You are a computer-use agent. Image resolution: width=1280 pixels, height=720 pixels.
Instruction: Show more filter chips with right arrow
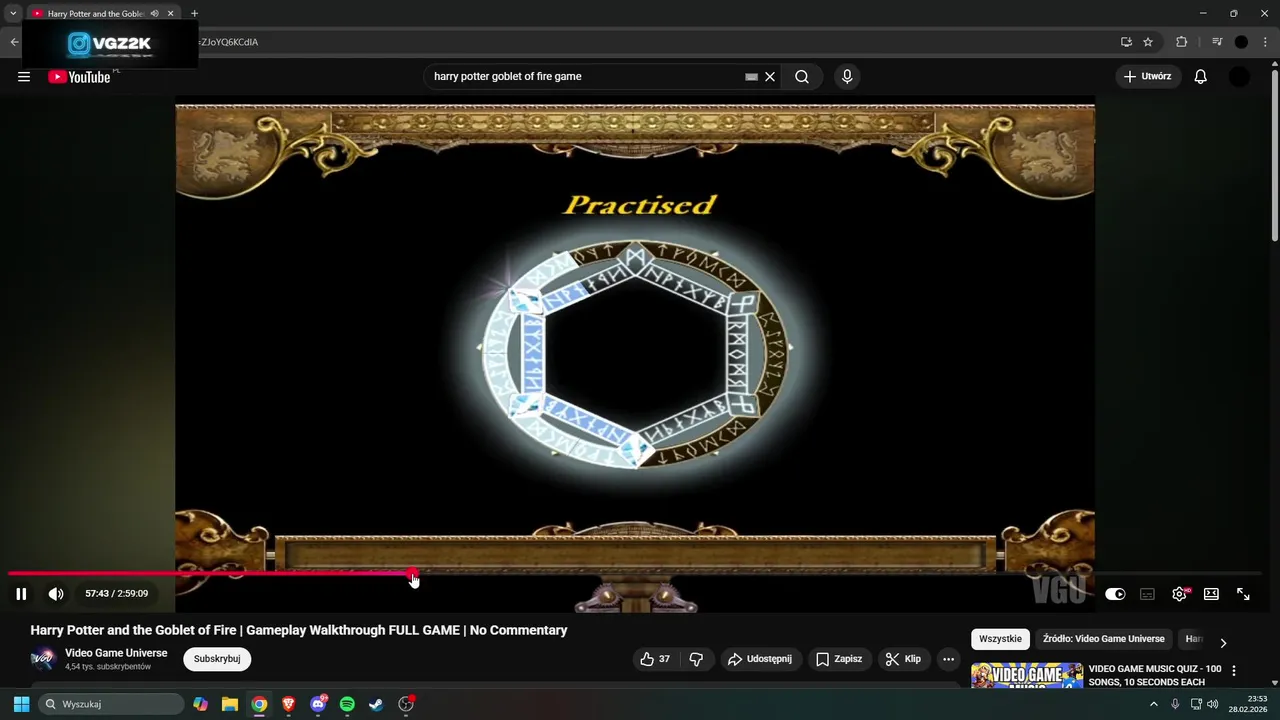1222,642
